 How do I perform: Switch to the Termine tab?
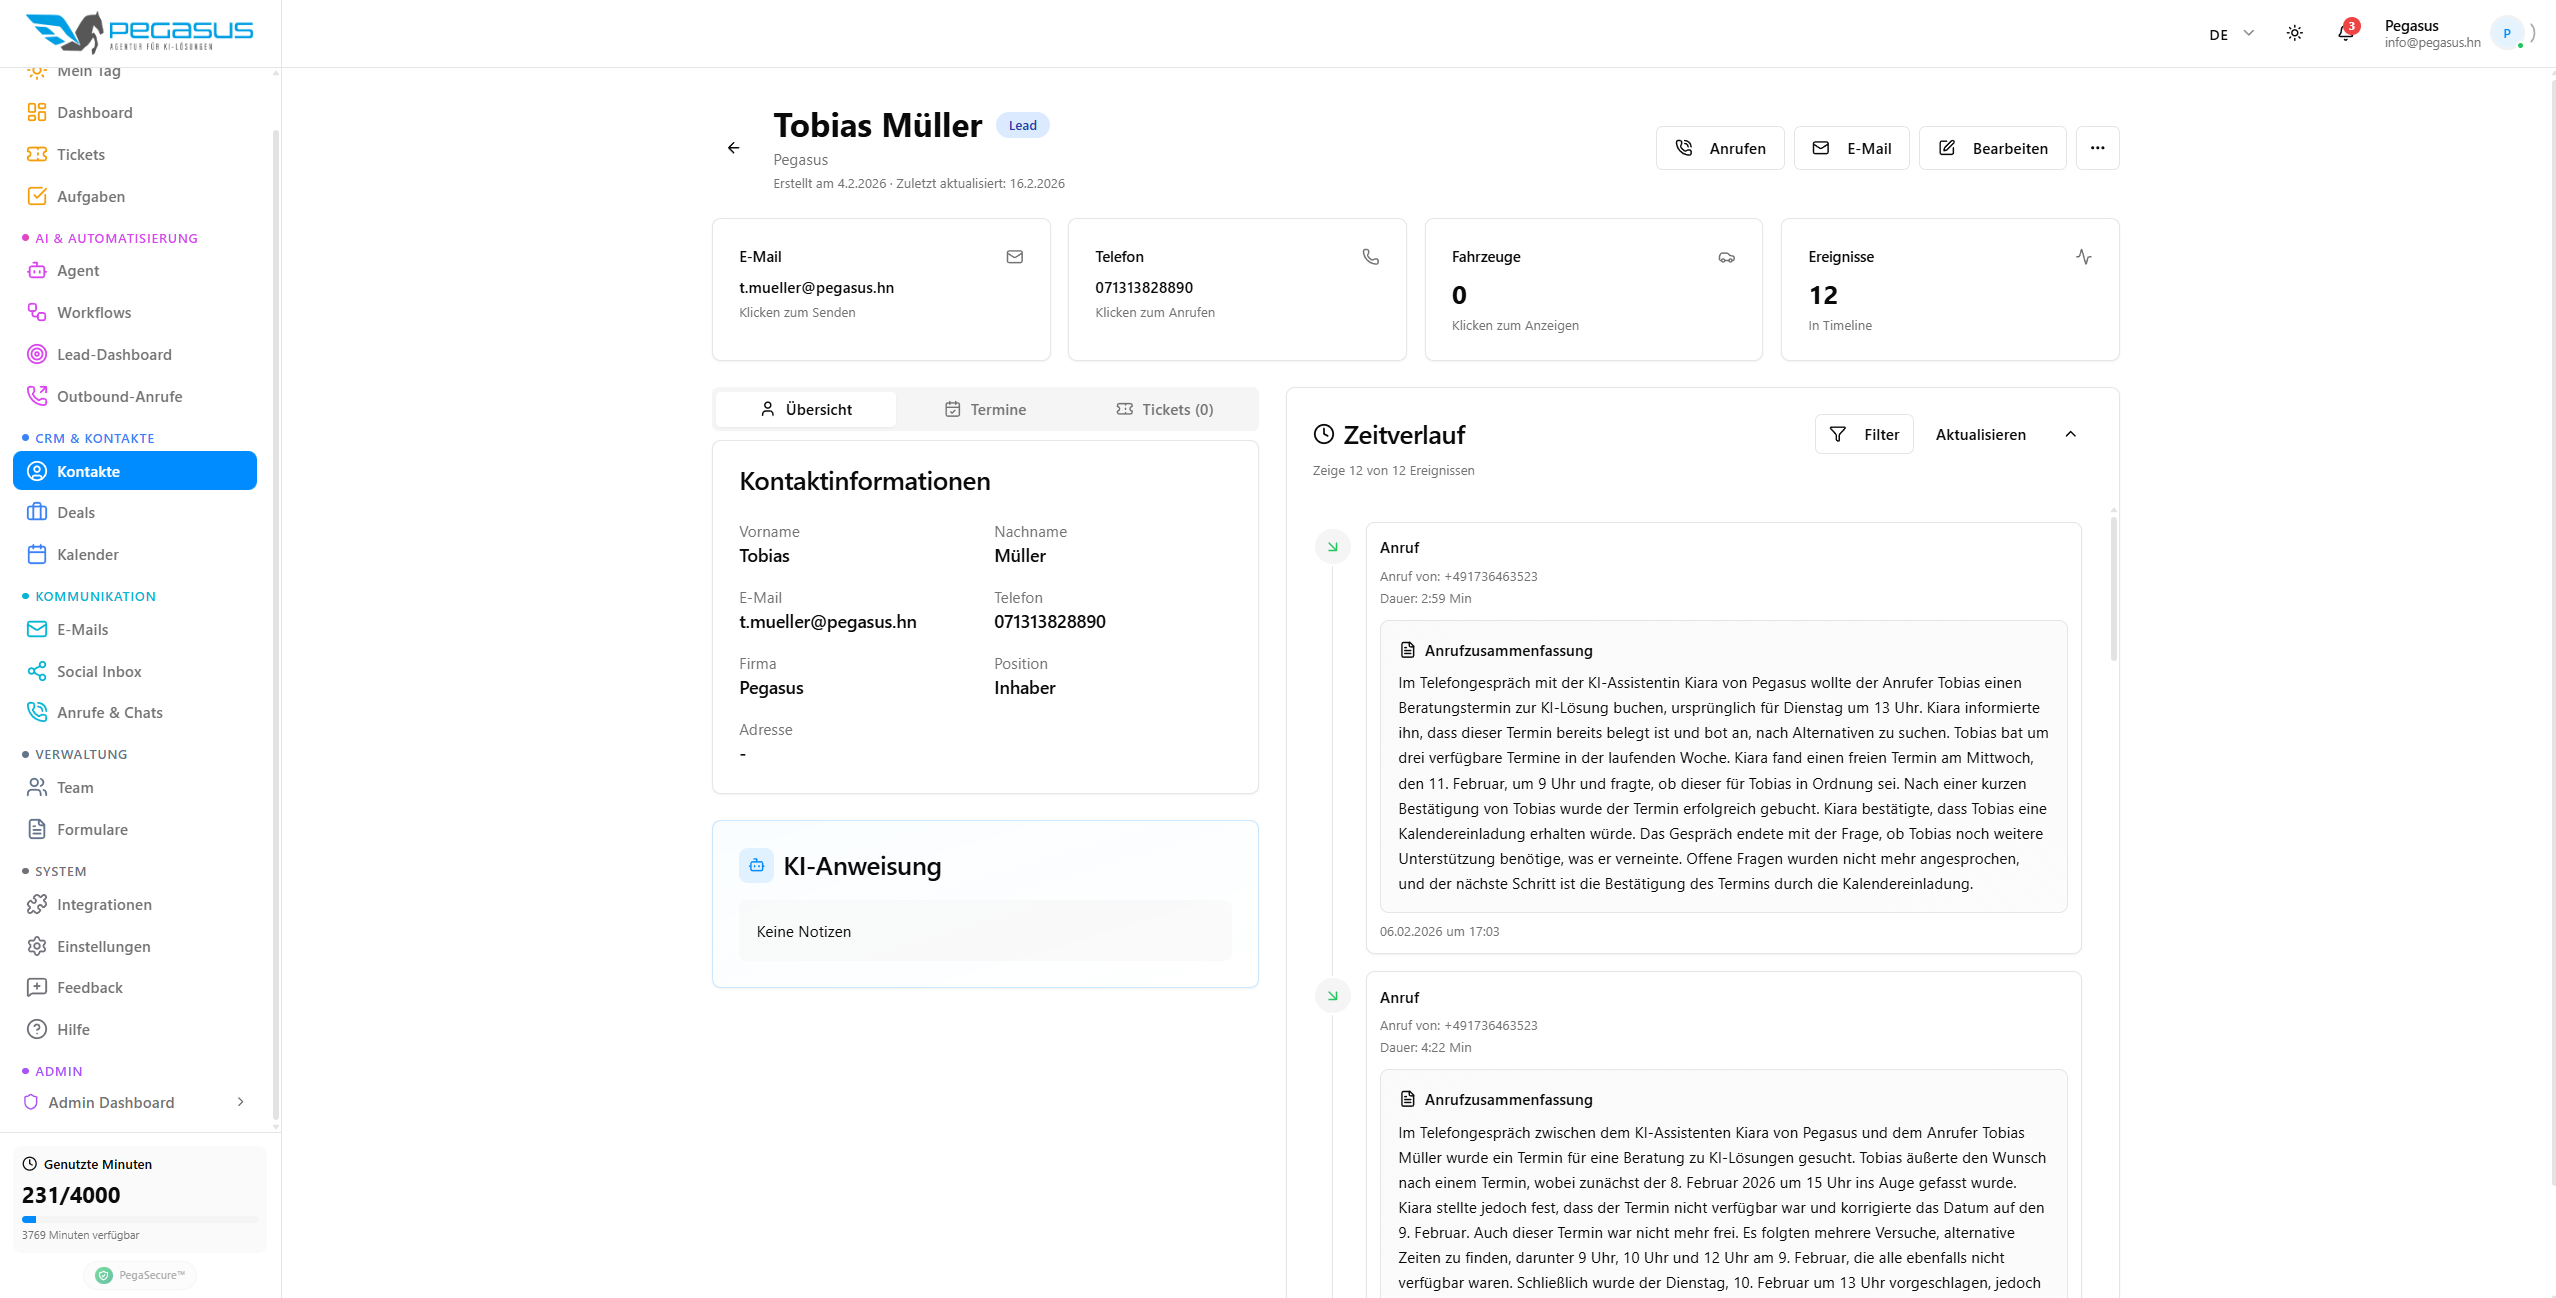985,409
